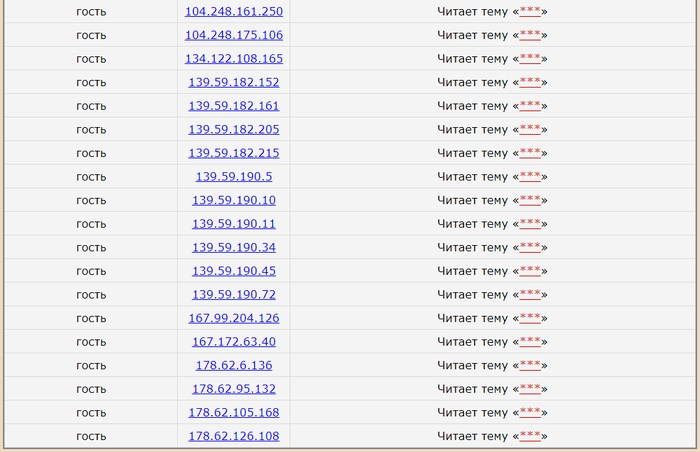Select 'гость' cell in 139.59.182.152 row
The width and height of the screenshot is (700, 452).
pos(91,83)
